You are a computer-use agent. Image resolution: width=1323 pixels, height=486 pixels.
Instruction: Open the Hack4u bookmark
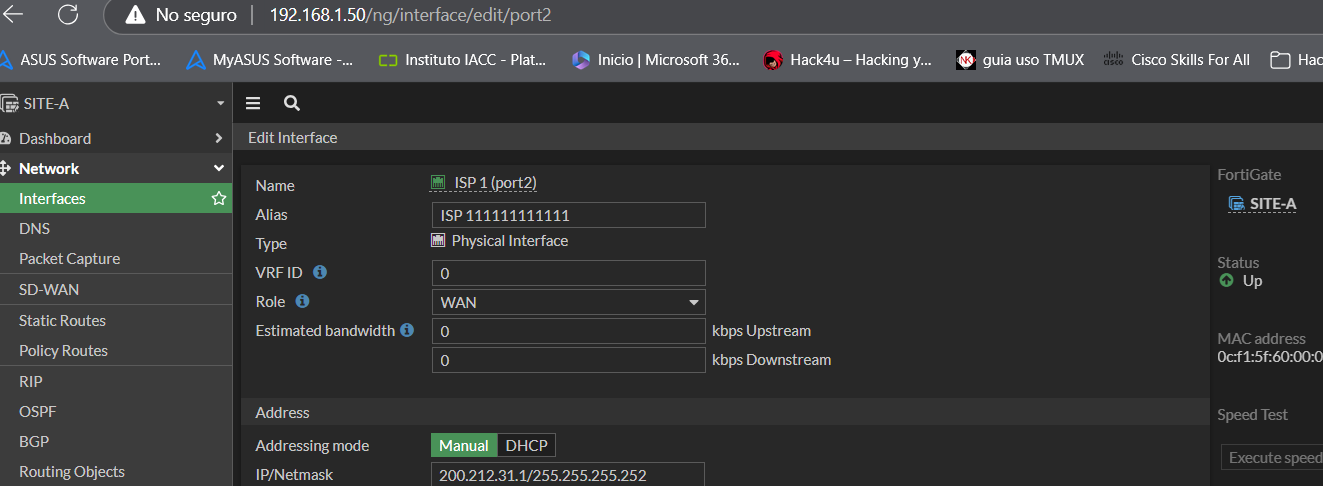848,60
